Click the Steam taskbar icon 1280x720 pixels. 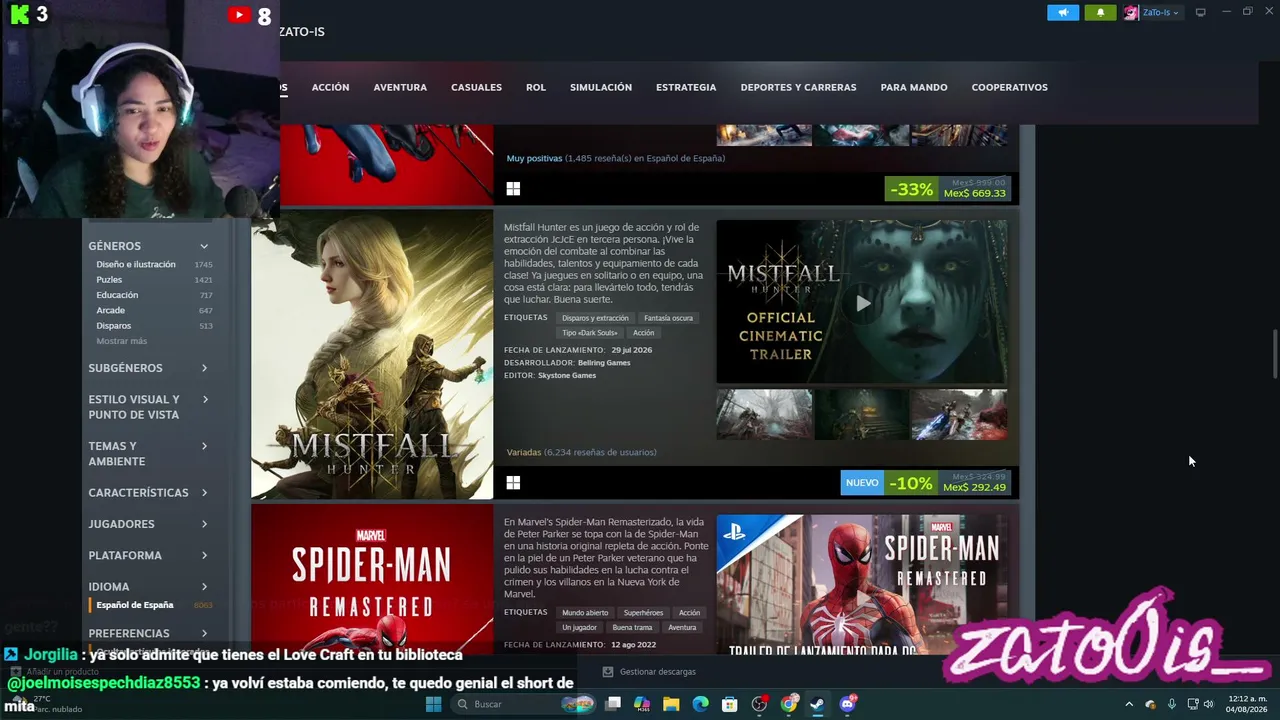tap(818, 704)
